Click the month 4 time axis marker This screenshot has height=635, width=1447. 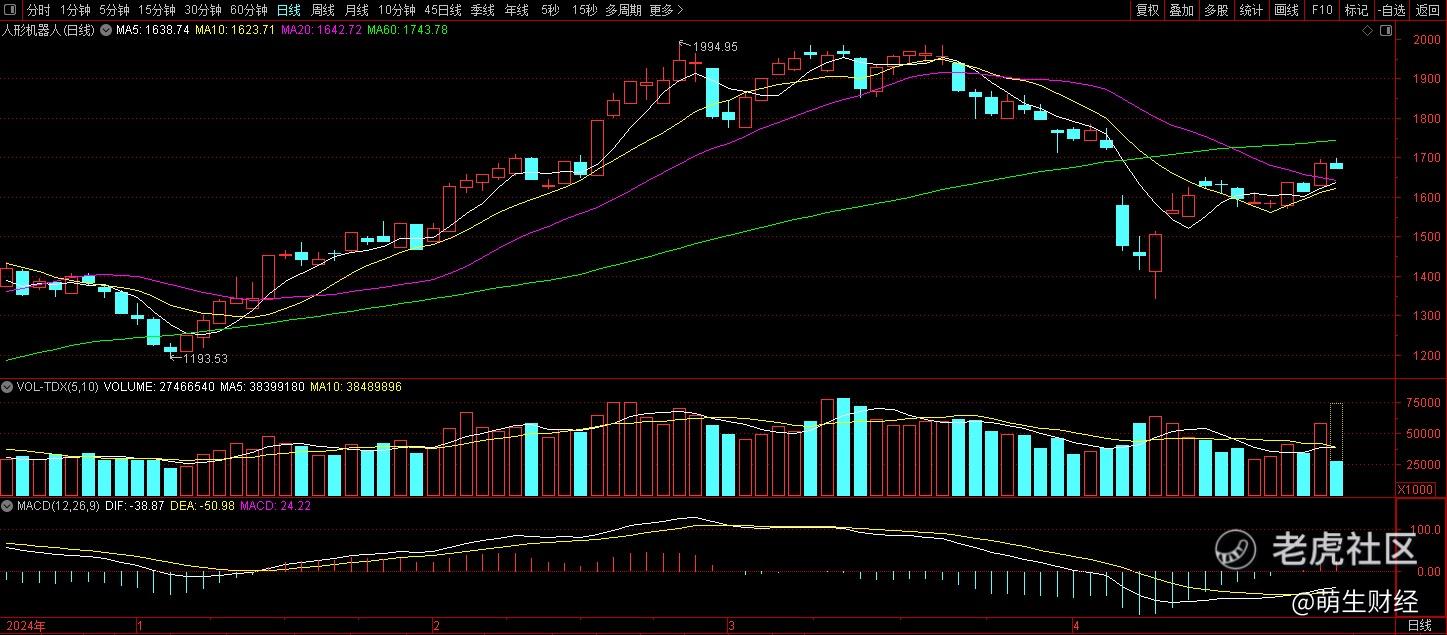(x=1076, y=626)
